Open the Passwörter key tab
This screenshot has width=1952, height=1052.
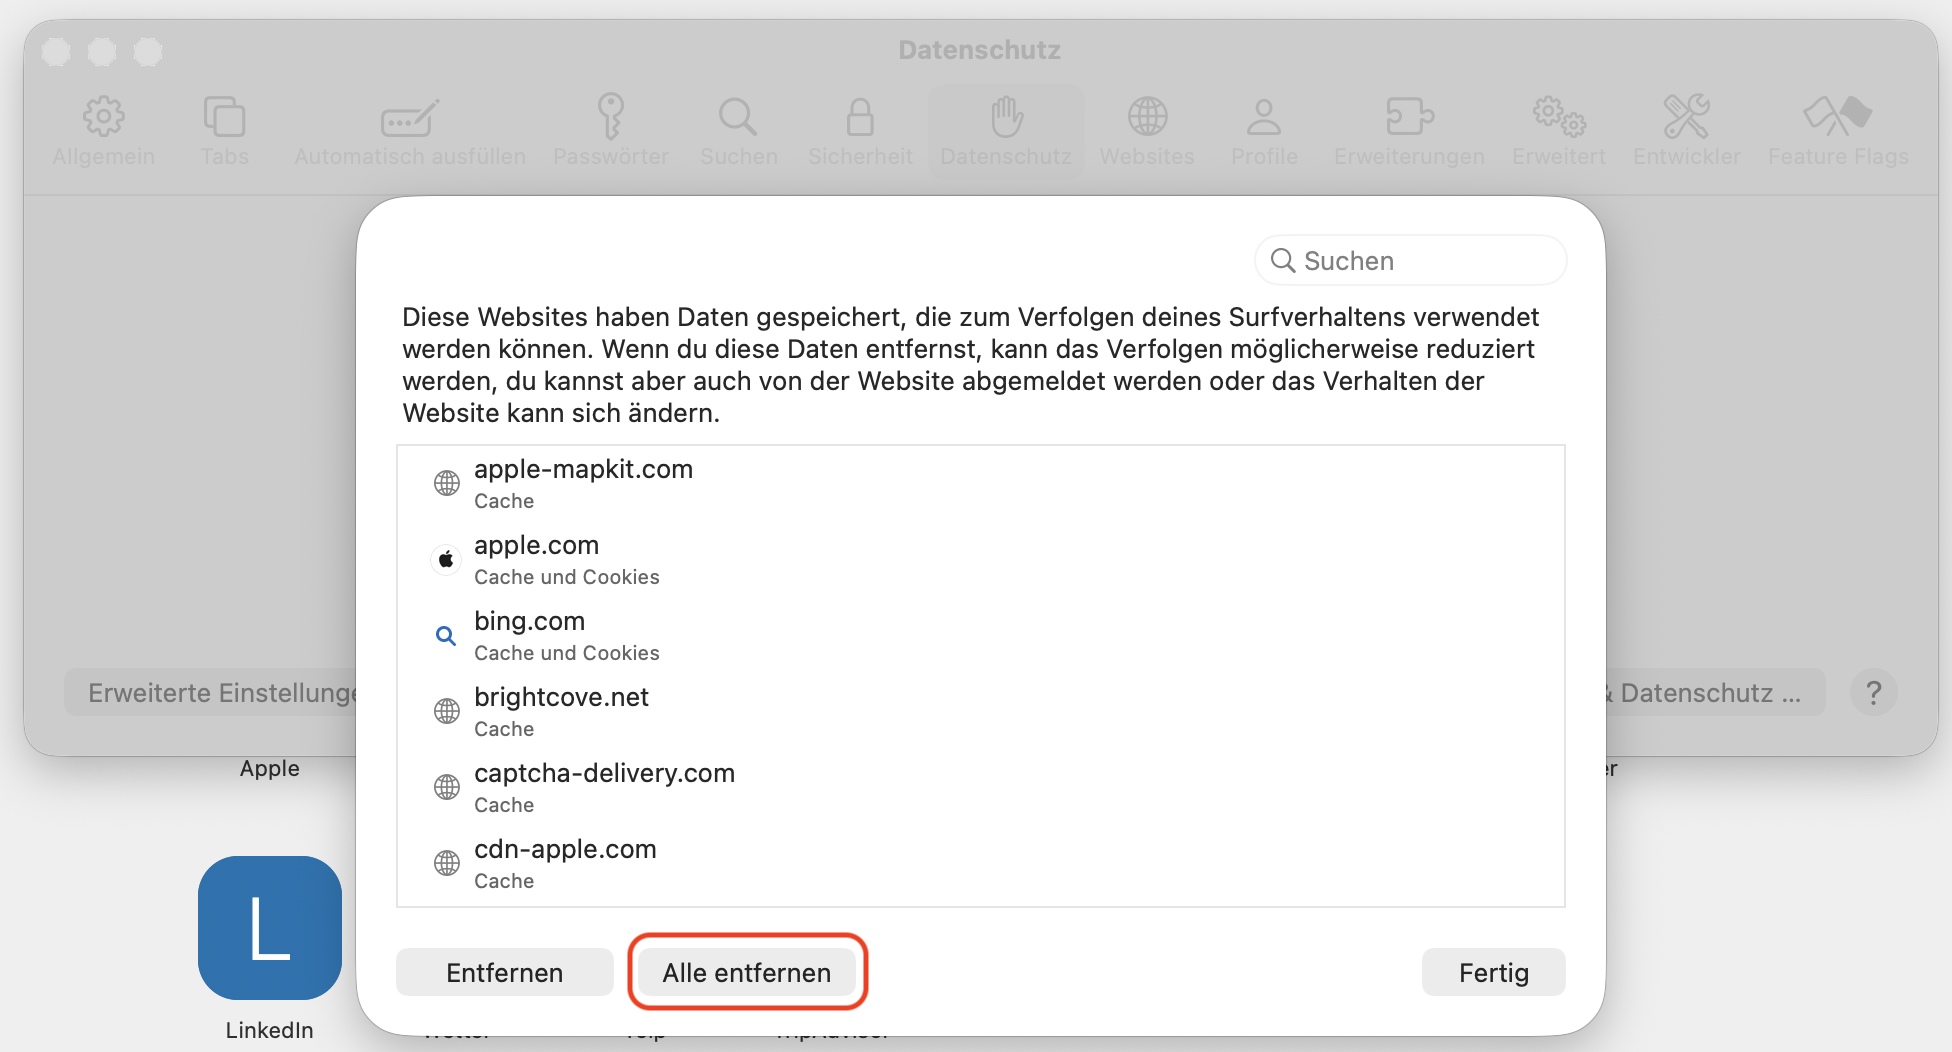[x=611, y=131]
